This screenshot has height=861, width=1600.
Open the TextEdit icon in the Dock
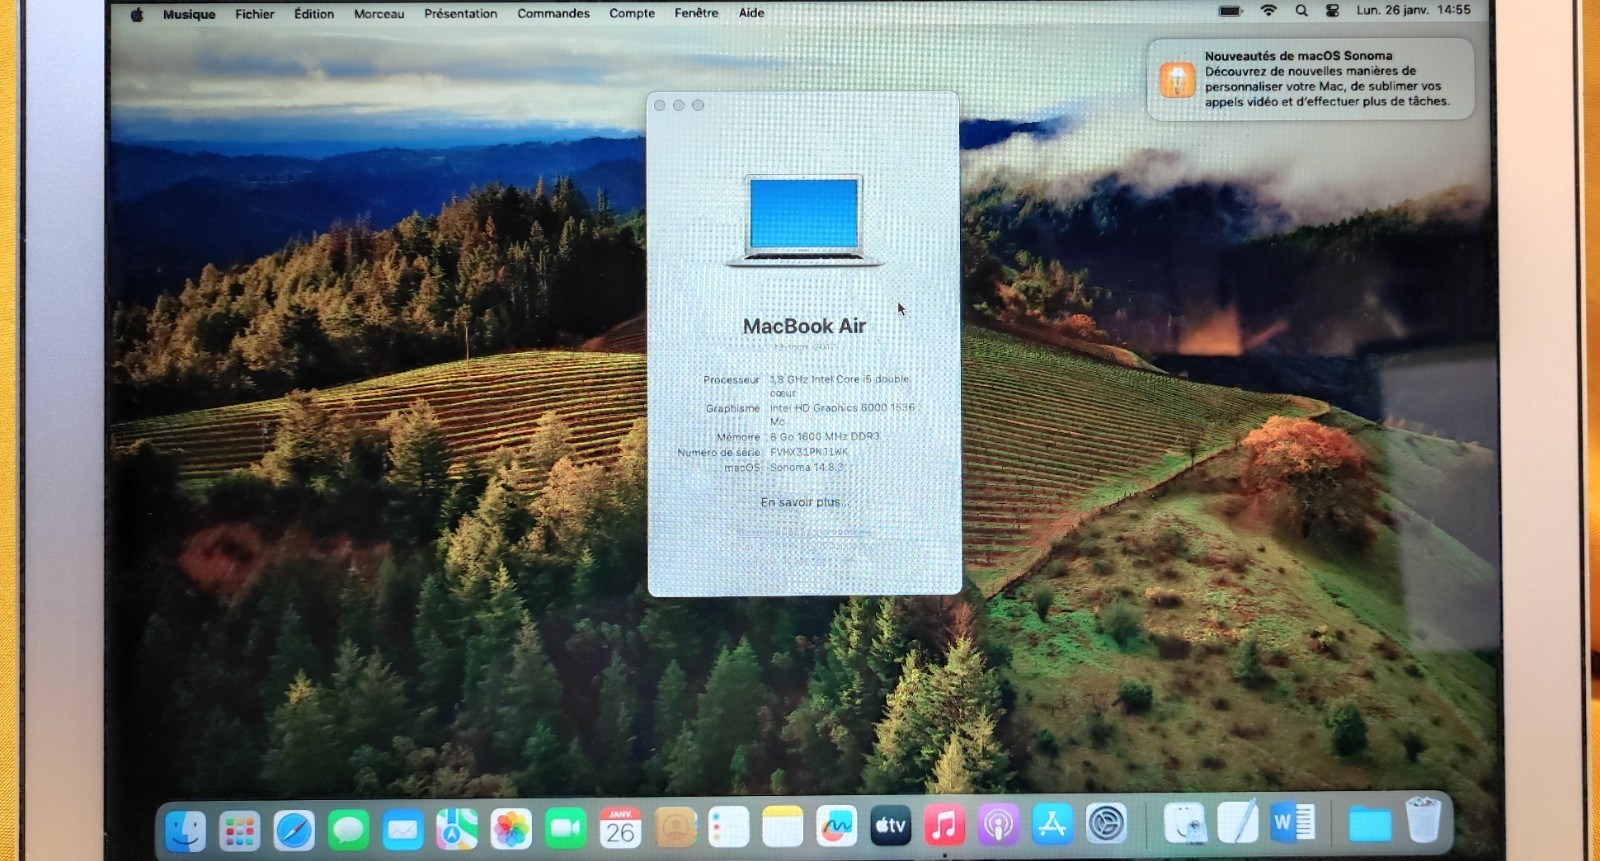point(1239,823)
